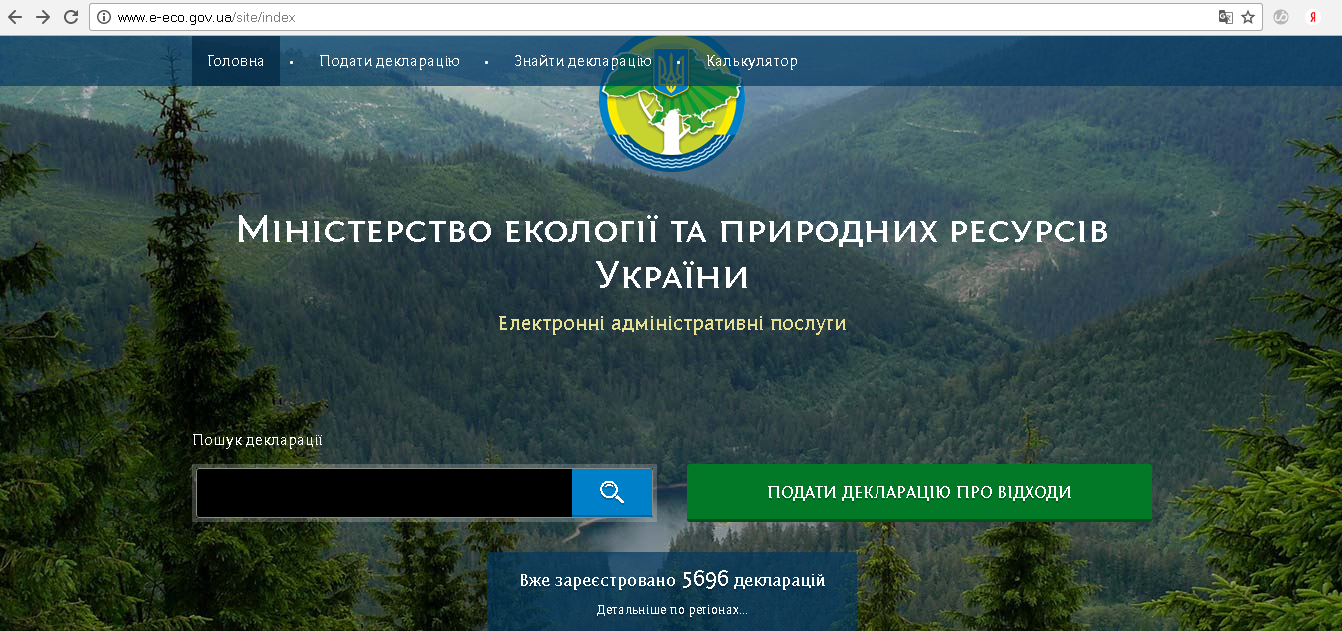Open the translate page icon
This screenshot has height=631, width=1342.
point(1225,17)
